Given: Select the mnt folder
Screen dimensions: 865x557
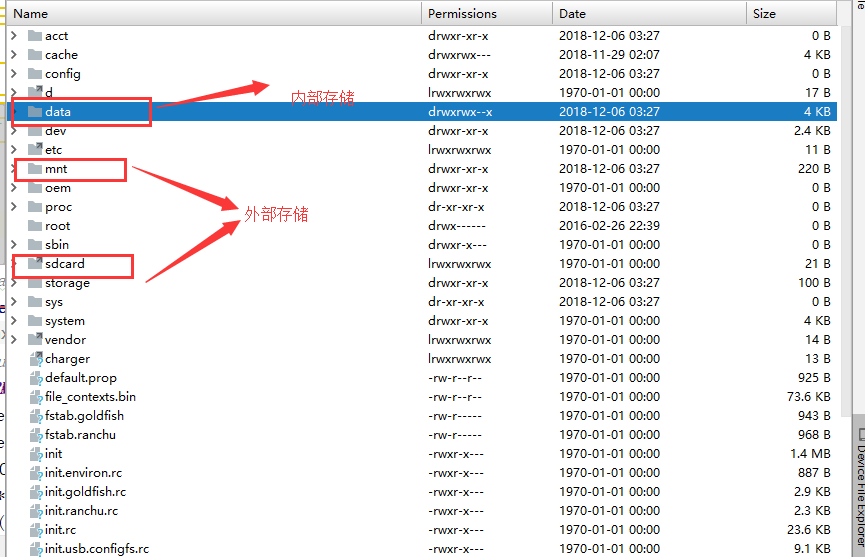Looking at the screenshot, I should [56, 169].
